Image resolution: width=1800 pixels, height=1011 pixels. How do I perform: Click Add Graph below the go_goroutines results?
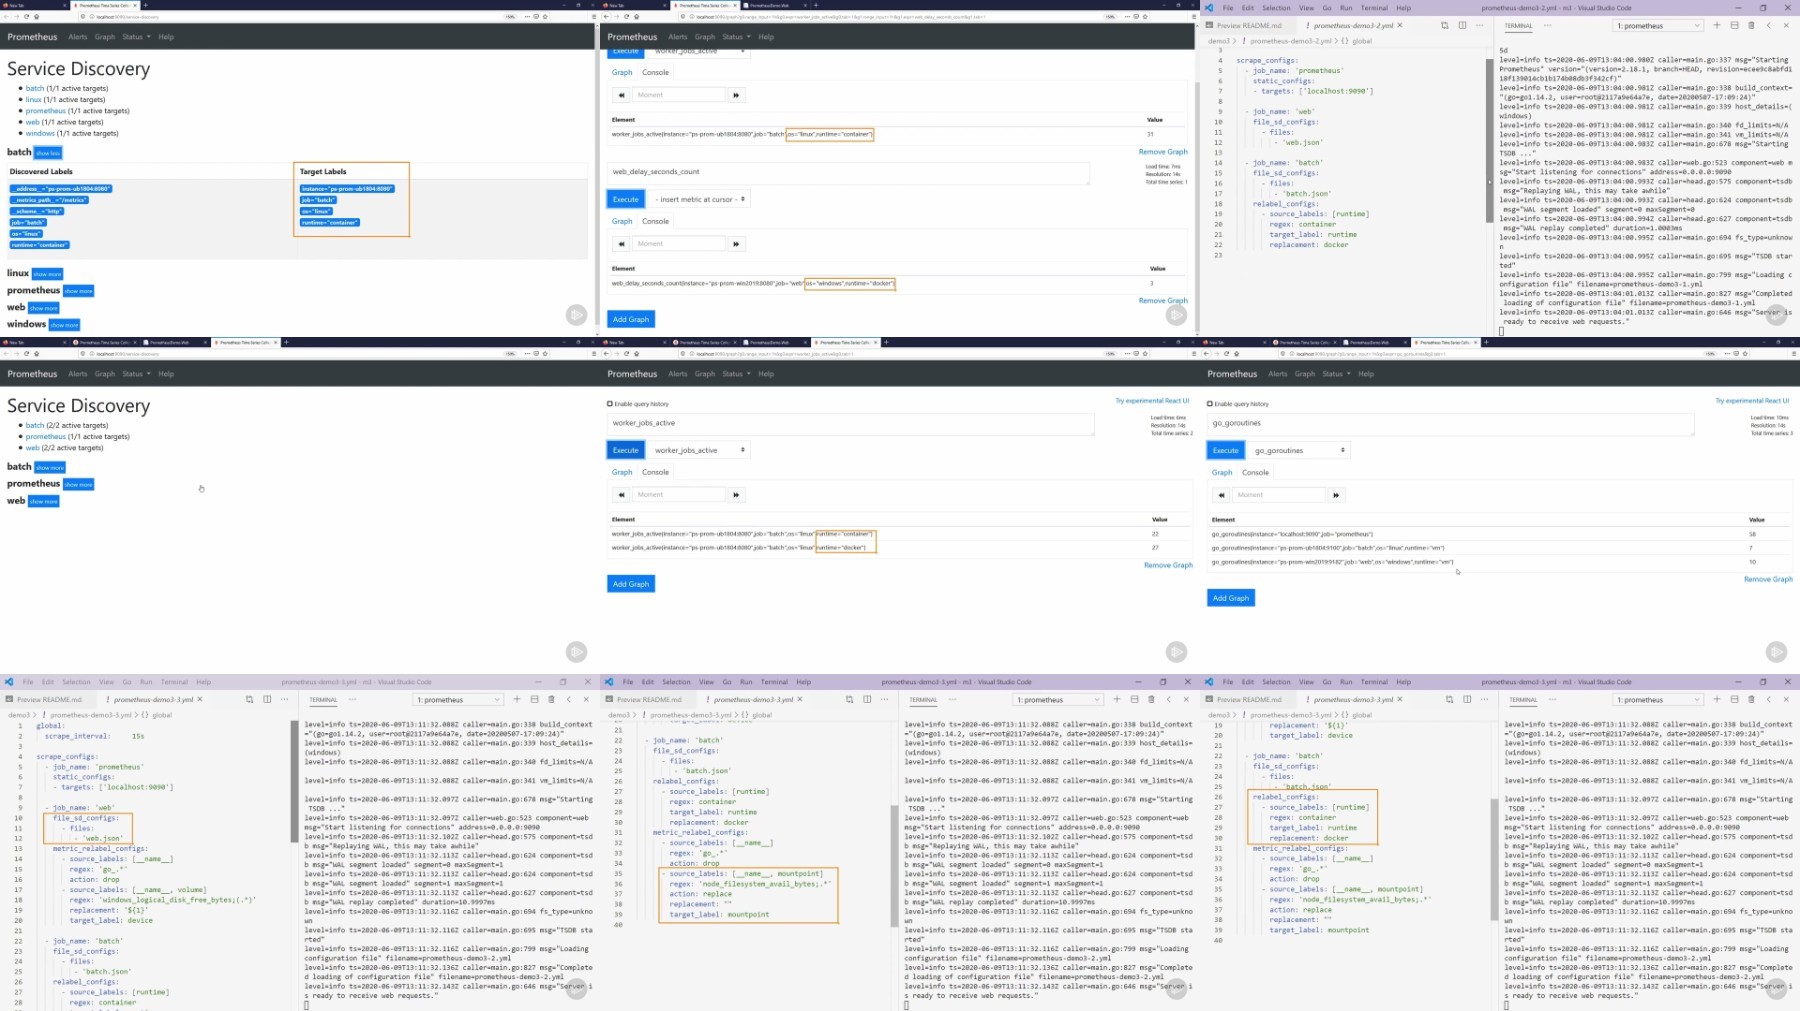click(1231, 598)
